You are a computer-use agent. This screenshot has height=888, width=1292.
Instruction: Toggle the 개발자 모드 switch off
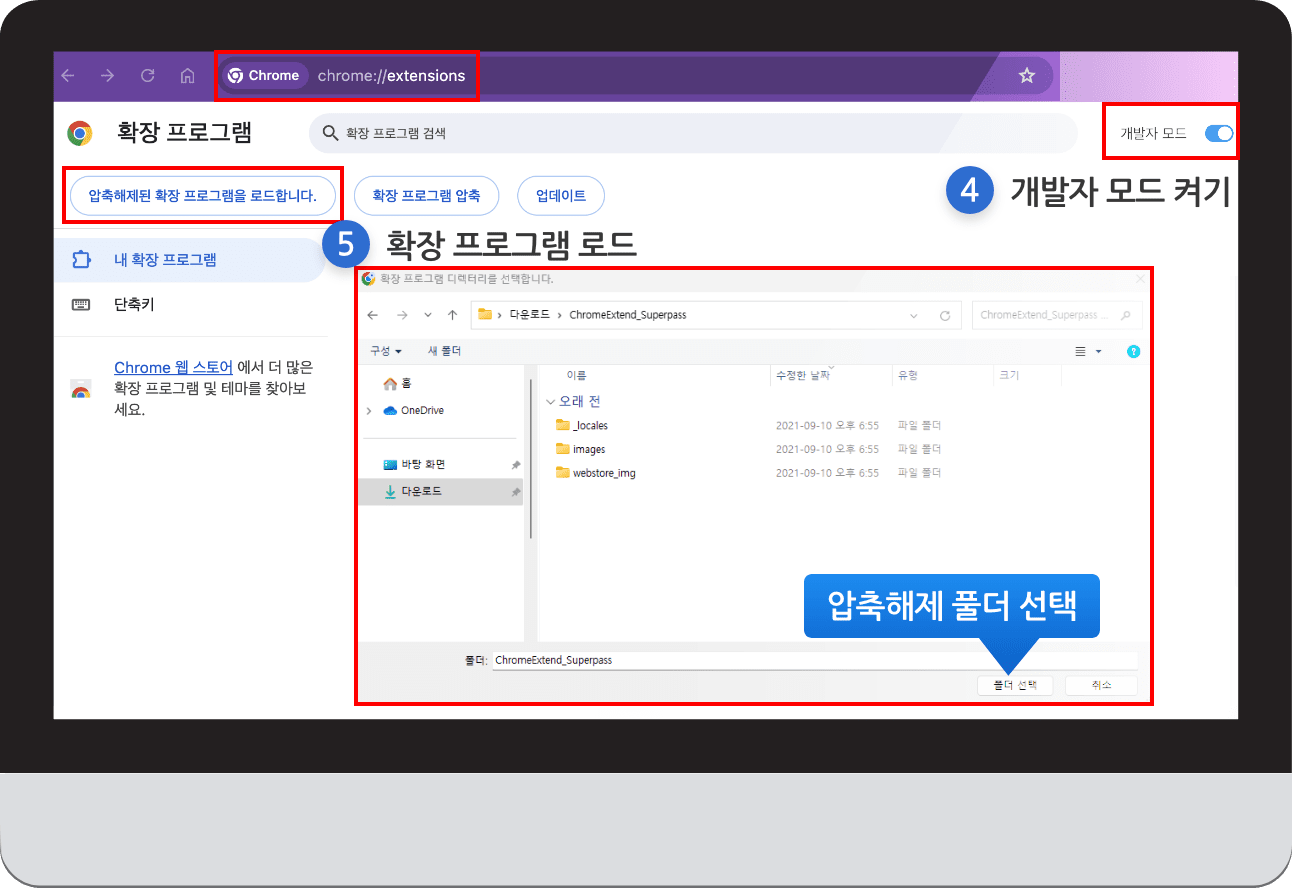point(1218,131)
